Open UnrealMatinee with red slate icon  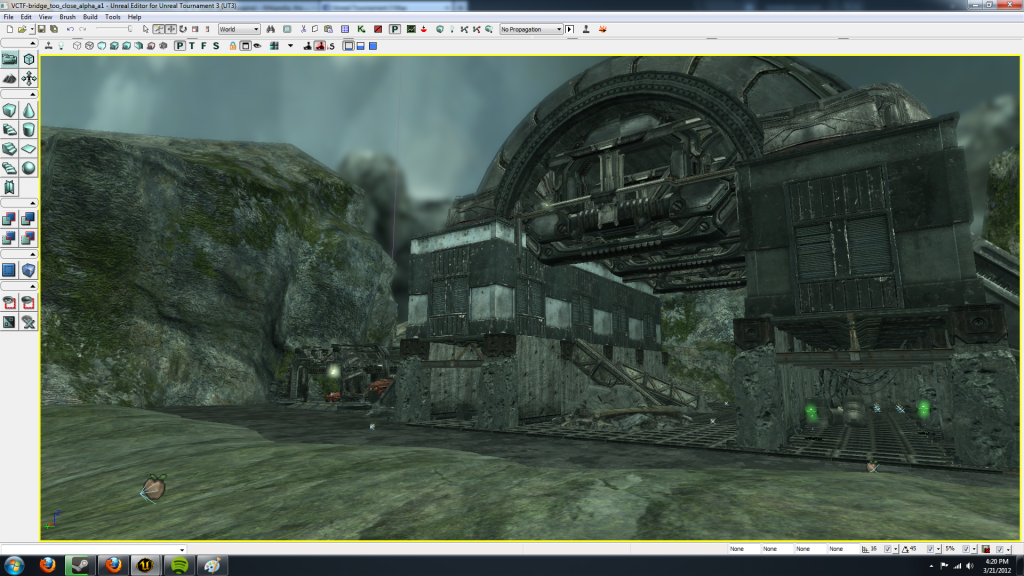click(x=377, y=29)
